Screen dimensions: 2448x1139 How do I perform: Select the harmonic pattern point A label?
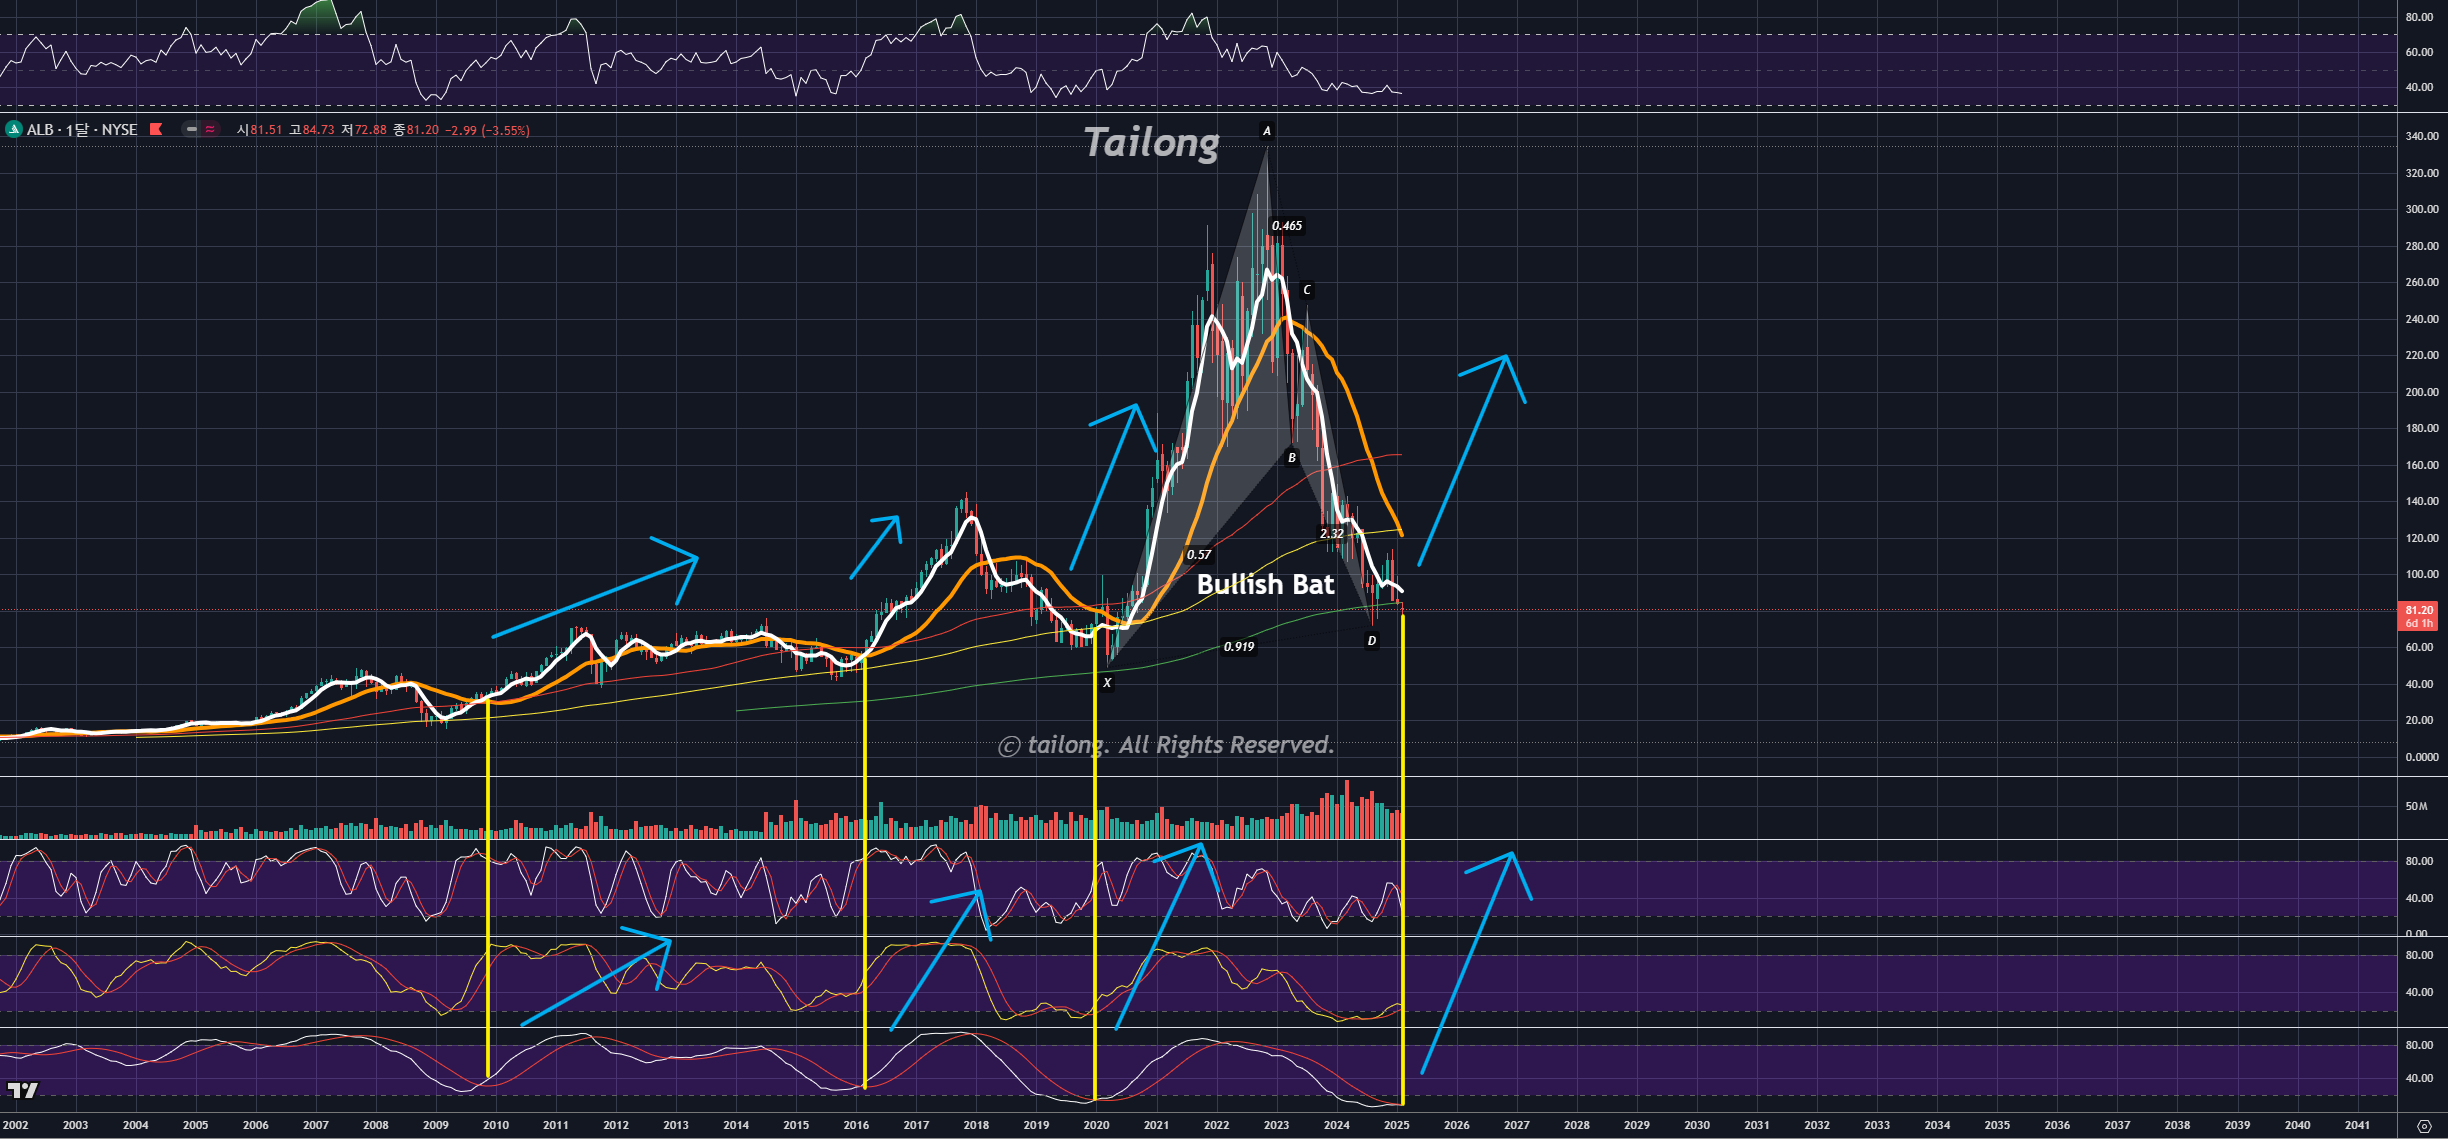1266,131
